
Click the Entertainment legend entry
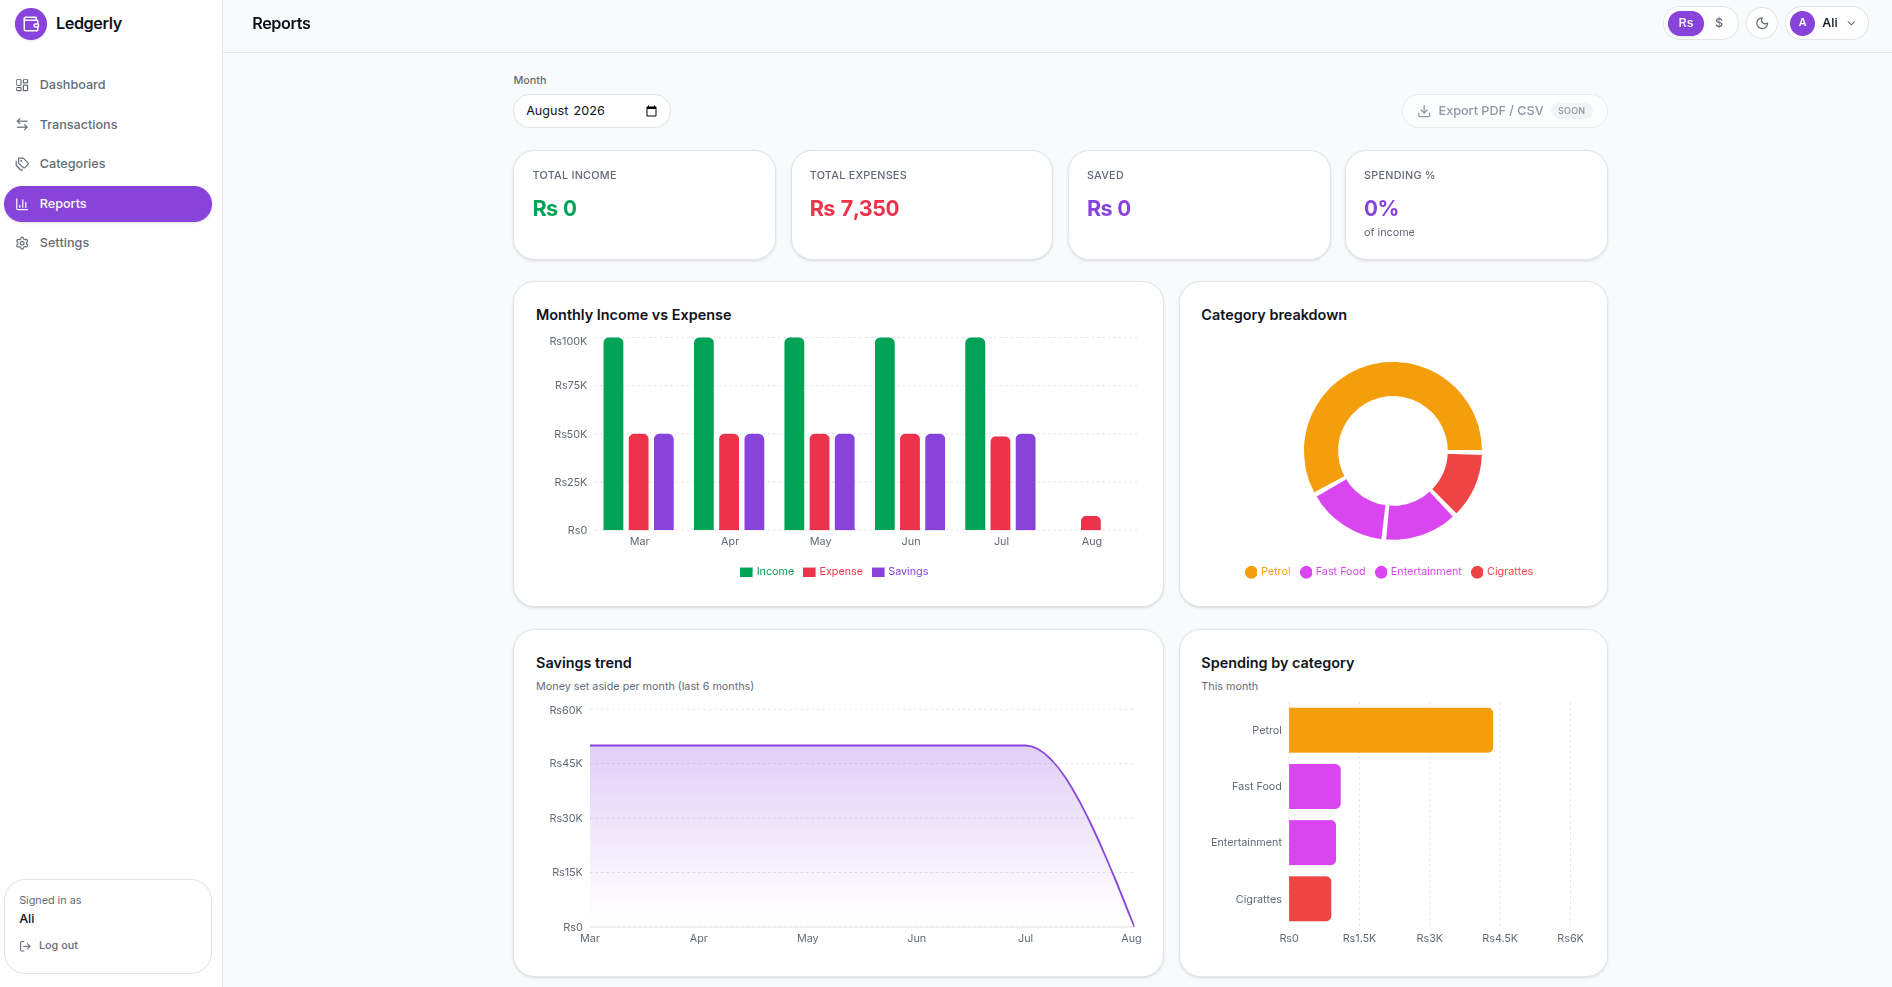pyautogui.click(x=1418, y=572)
